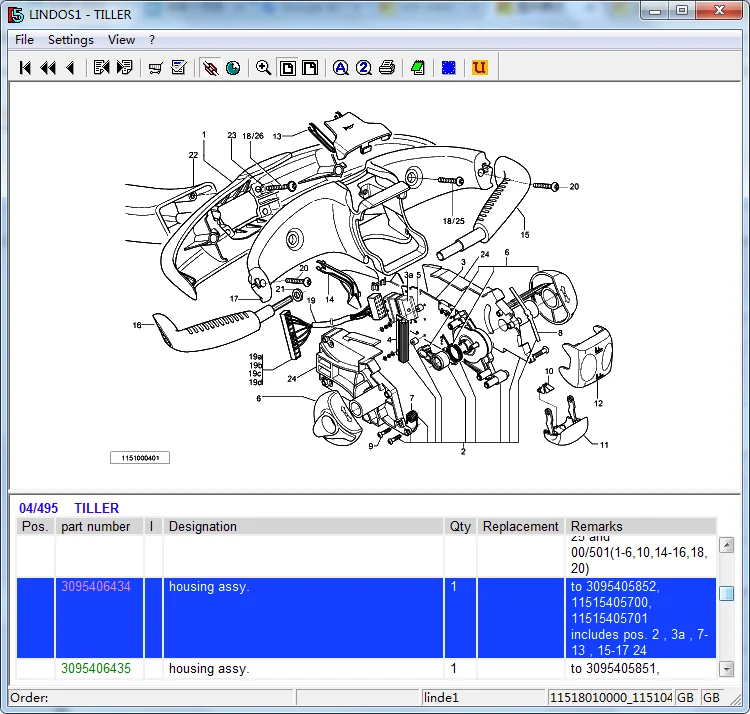Viewport: 750px width, 714px height.
Task: Click the green notebook icon
Action: pos(418,68)
